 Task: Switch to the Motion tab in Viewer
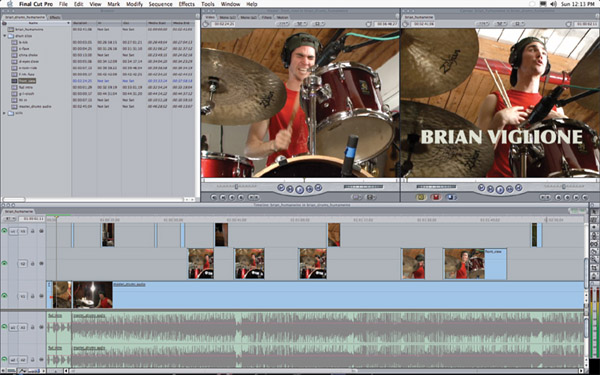(282, 17)
